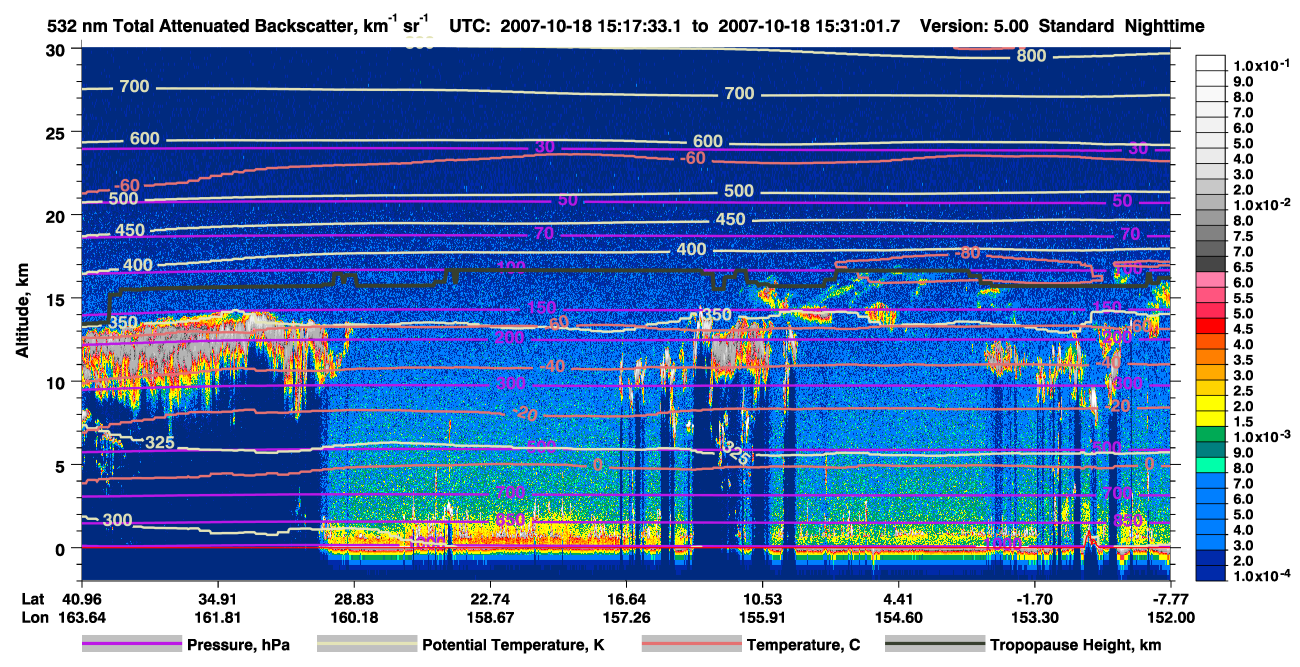Click the 'Version: 5.00' label
This screenshot has width=1300, height=667.
(974, 27)
